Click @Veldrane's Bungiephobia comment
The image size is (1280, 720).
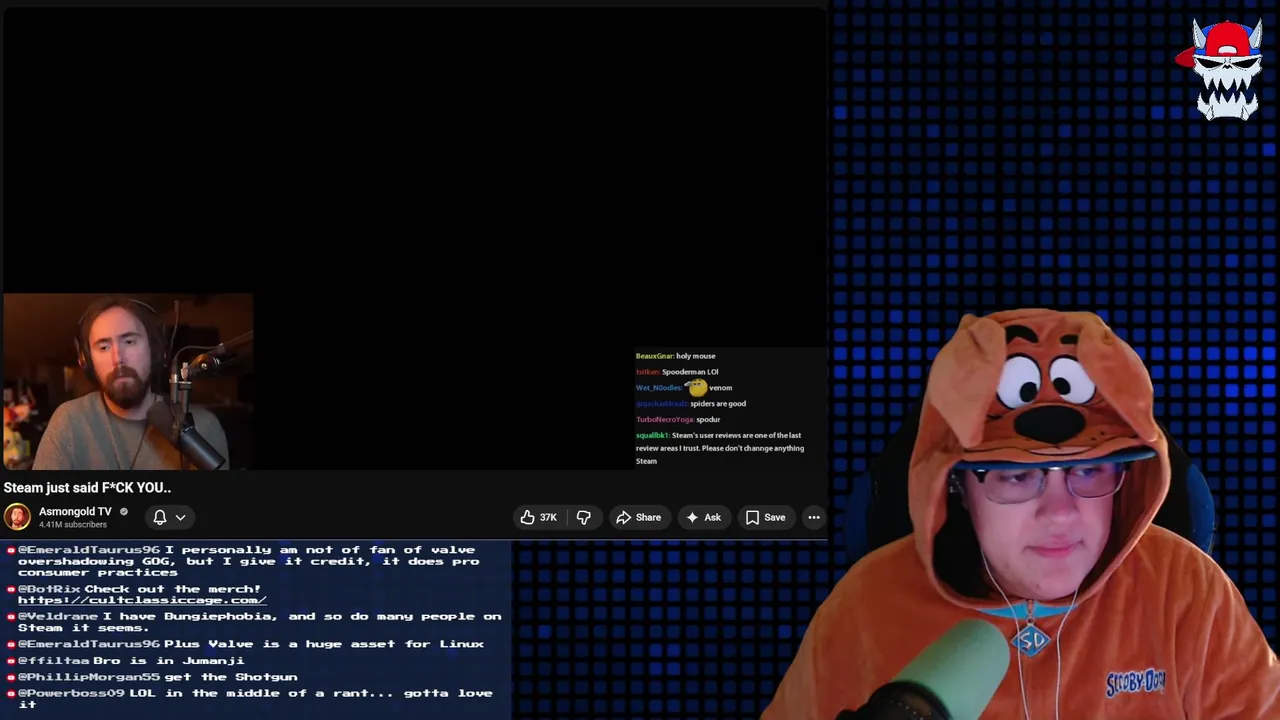[254, 622]
